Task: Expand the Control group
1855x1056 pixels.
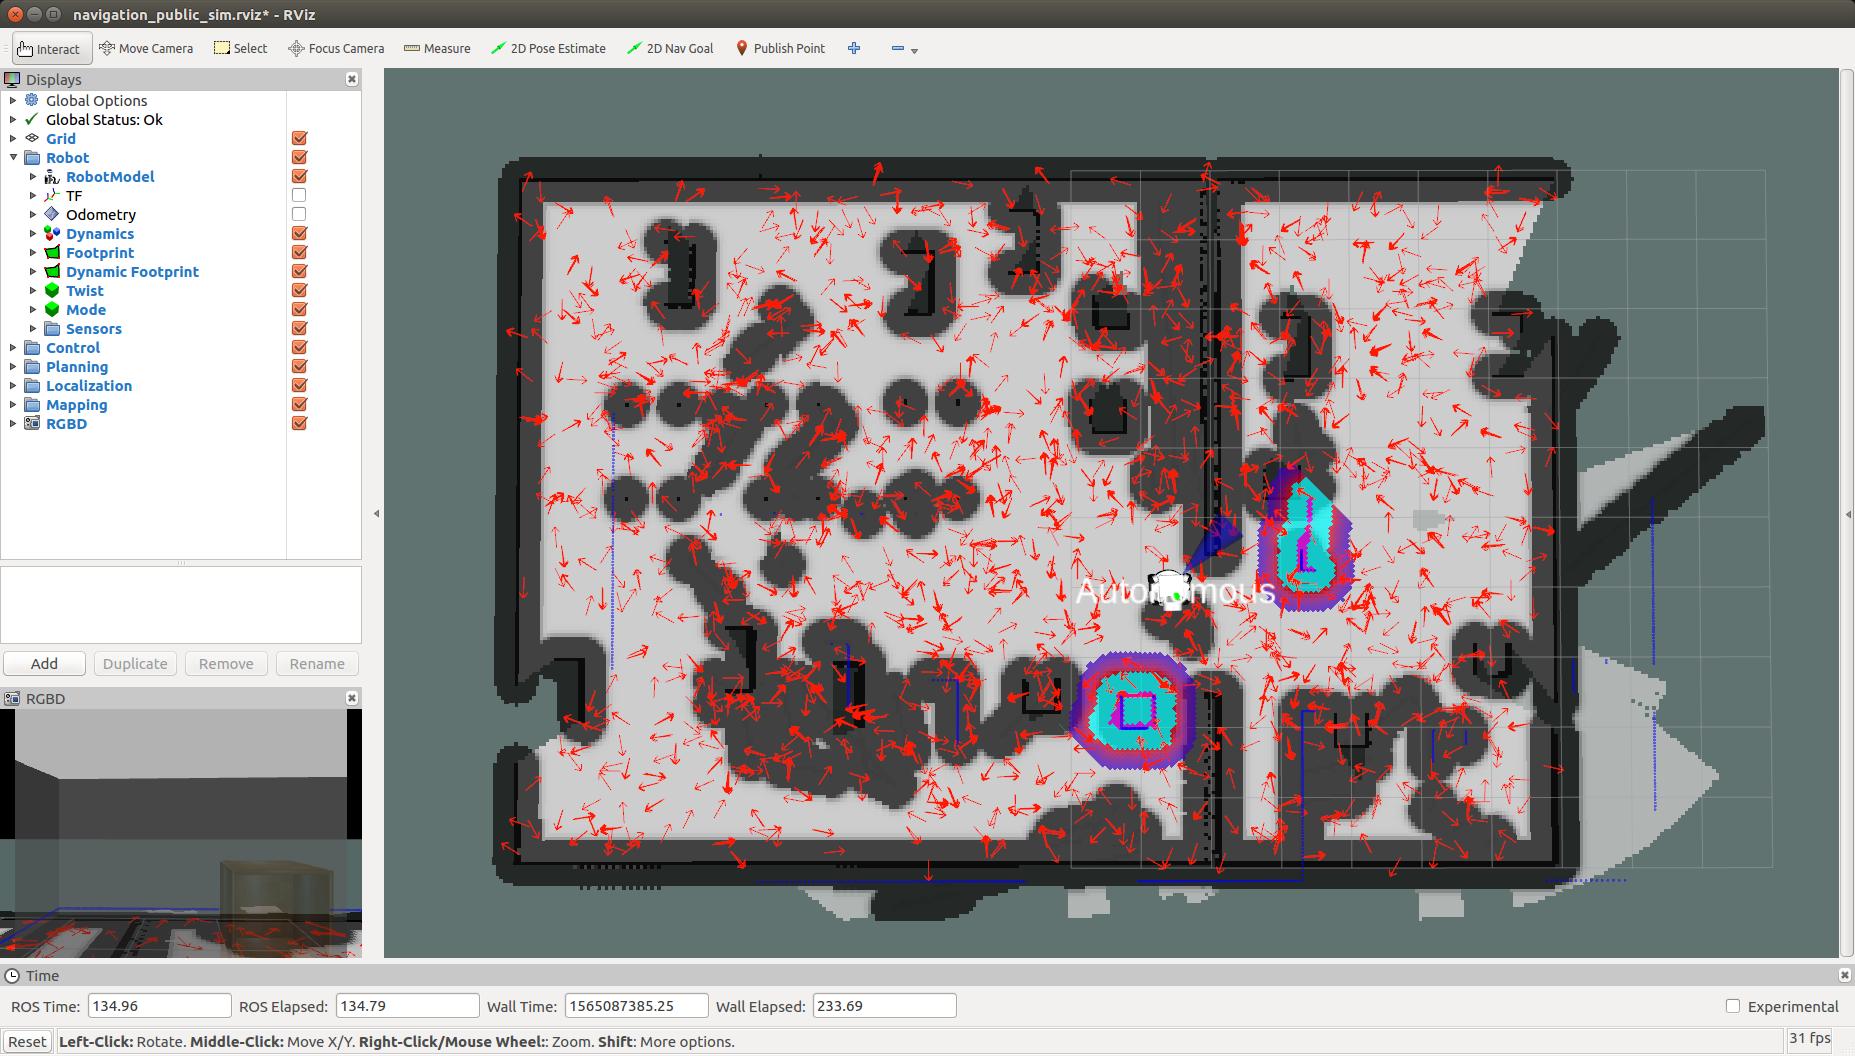Action: 13,347
